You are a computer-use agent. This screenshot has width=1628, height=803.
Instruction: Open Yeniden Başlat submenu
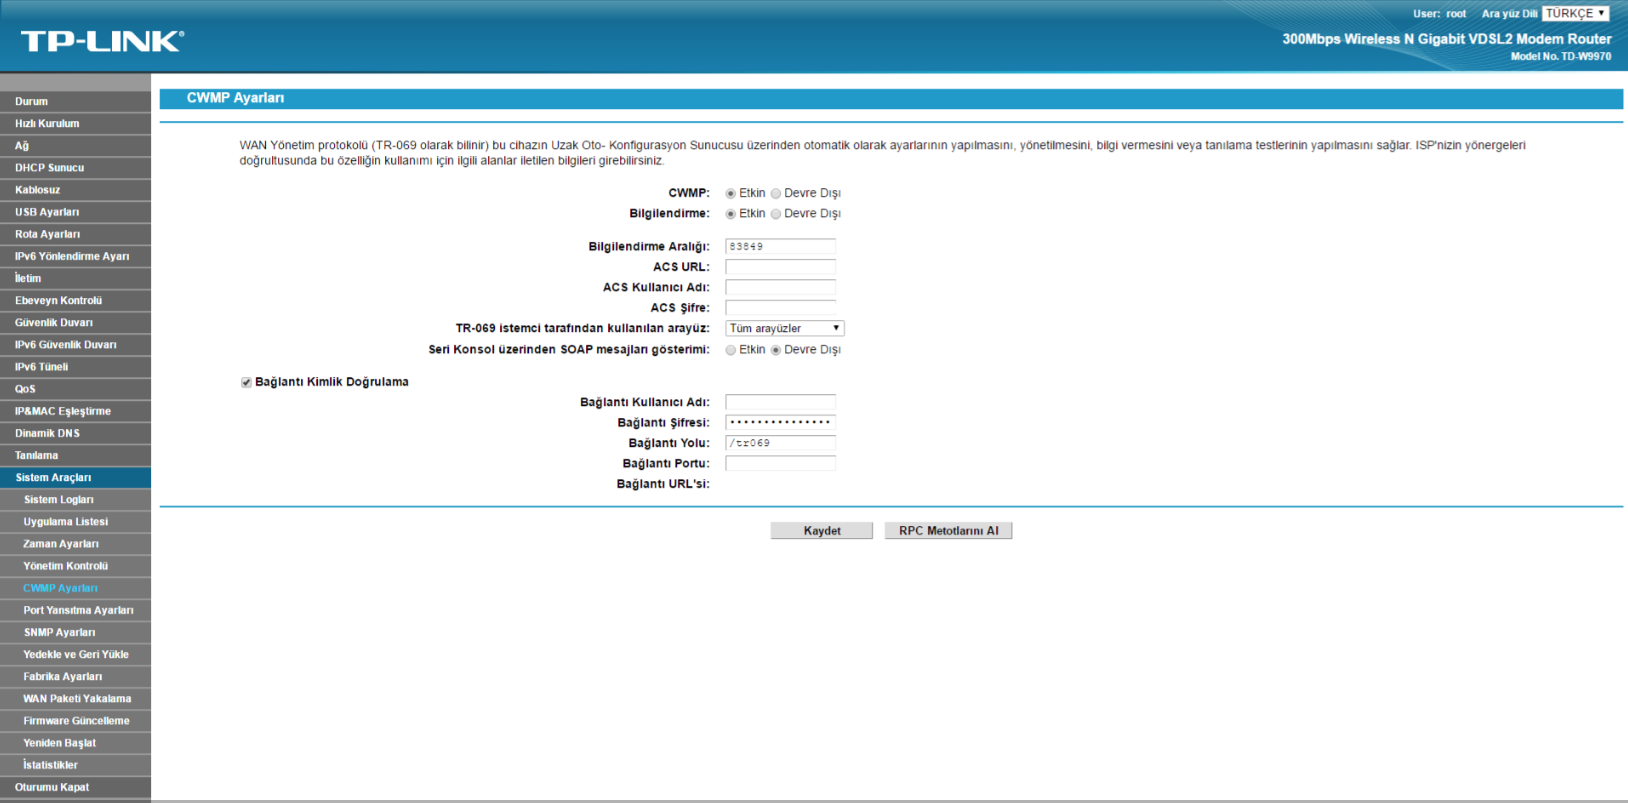click(x=75, y=743)
